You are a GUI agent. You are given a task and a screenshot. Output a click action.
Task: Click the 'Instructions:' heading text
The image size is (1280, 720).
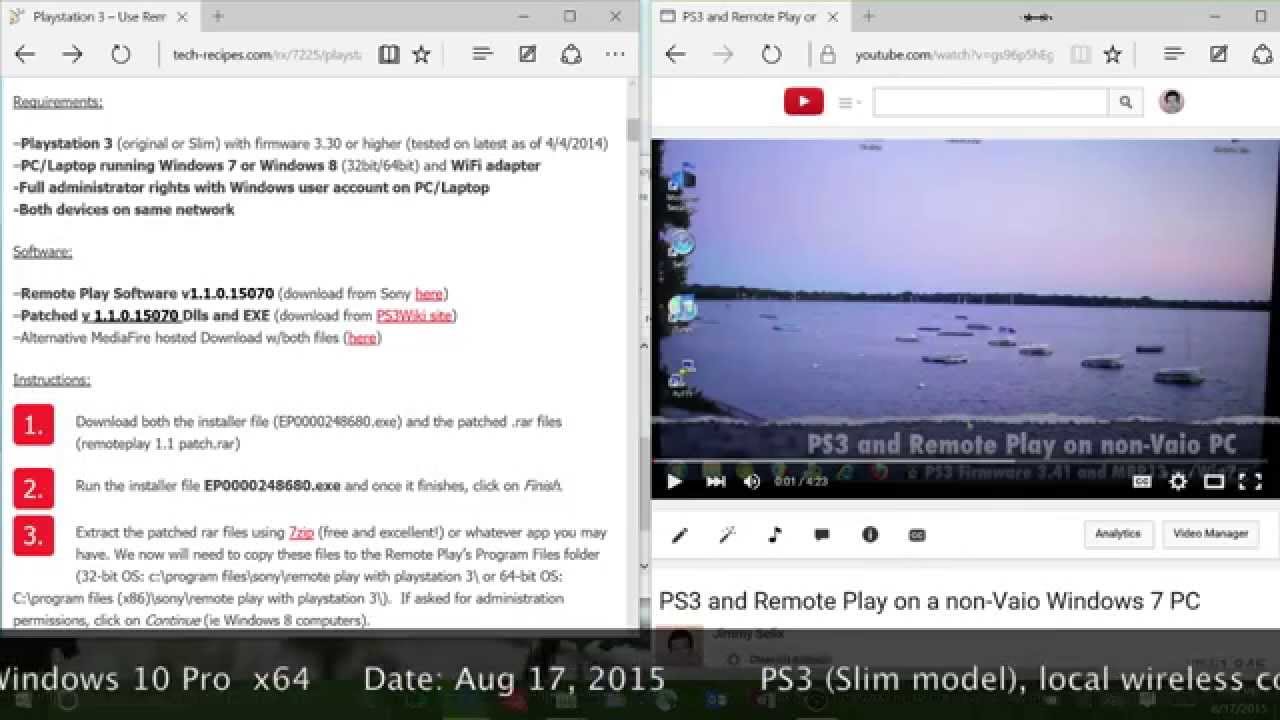(51, 380)
